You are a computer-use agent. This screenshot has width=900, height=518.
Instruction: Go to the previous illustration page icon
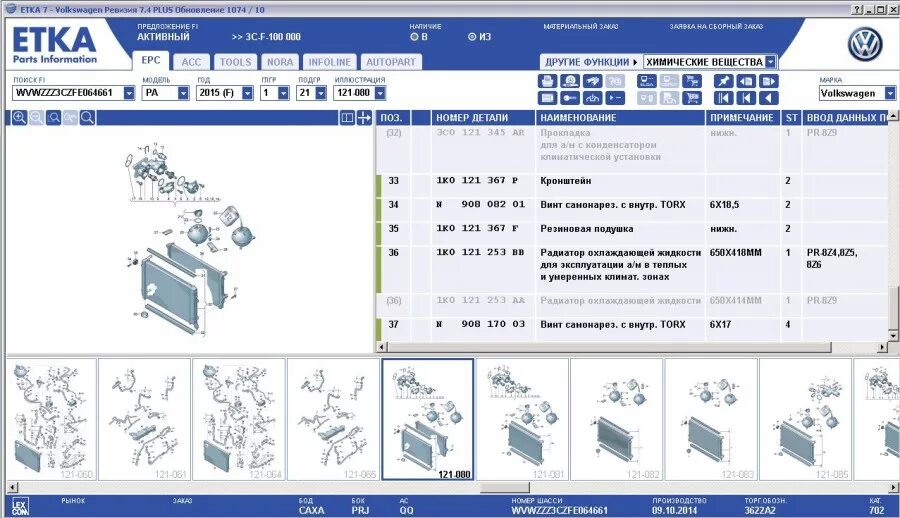(x=746, y=81)
